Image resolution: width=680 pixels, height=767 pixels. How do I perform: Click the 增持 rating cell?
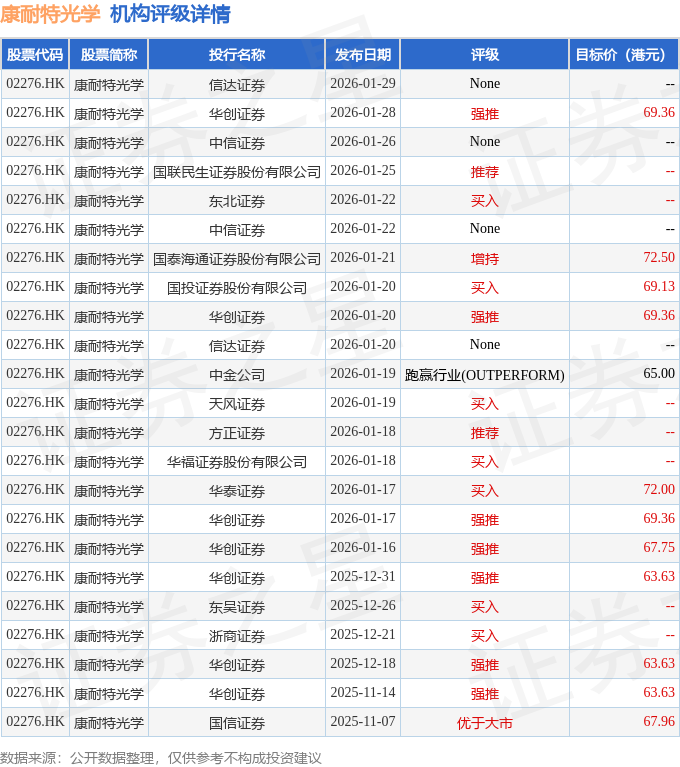point(484,259)
